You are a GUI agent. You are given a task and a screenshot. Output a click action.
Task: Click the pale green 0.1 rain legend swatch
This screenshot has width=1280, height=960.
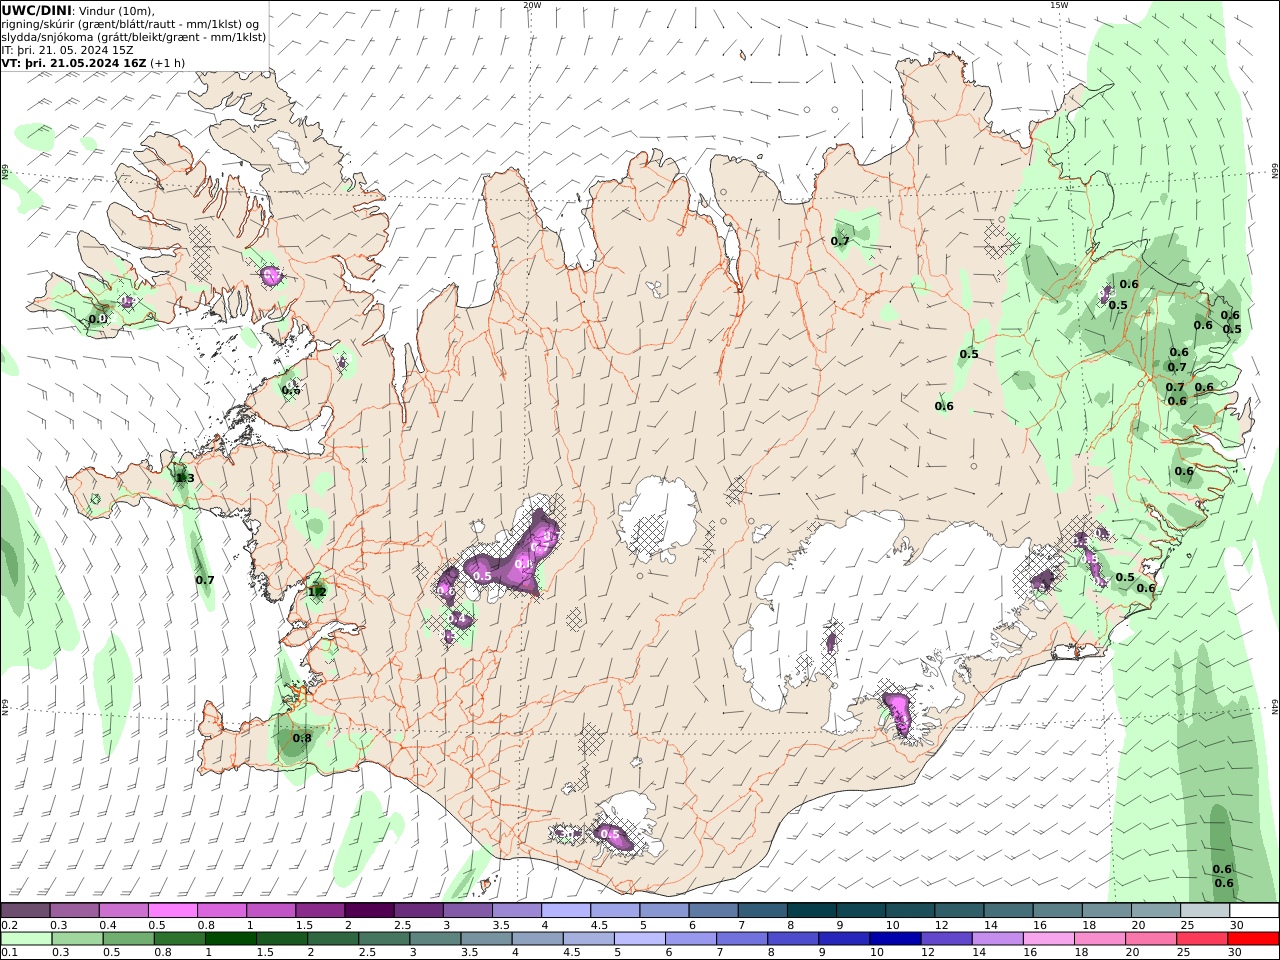[26, 939]
